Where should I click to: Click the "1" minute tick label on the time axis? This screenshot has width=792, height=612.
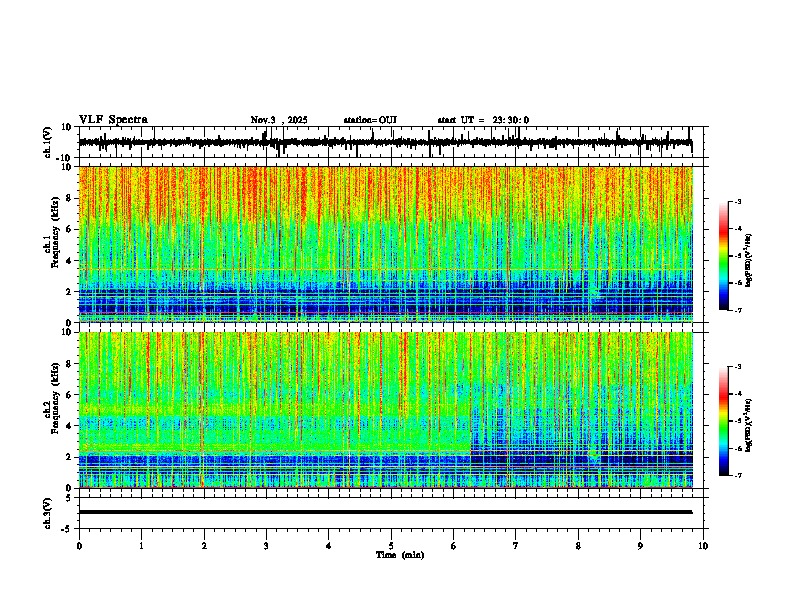click(141, 546)
